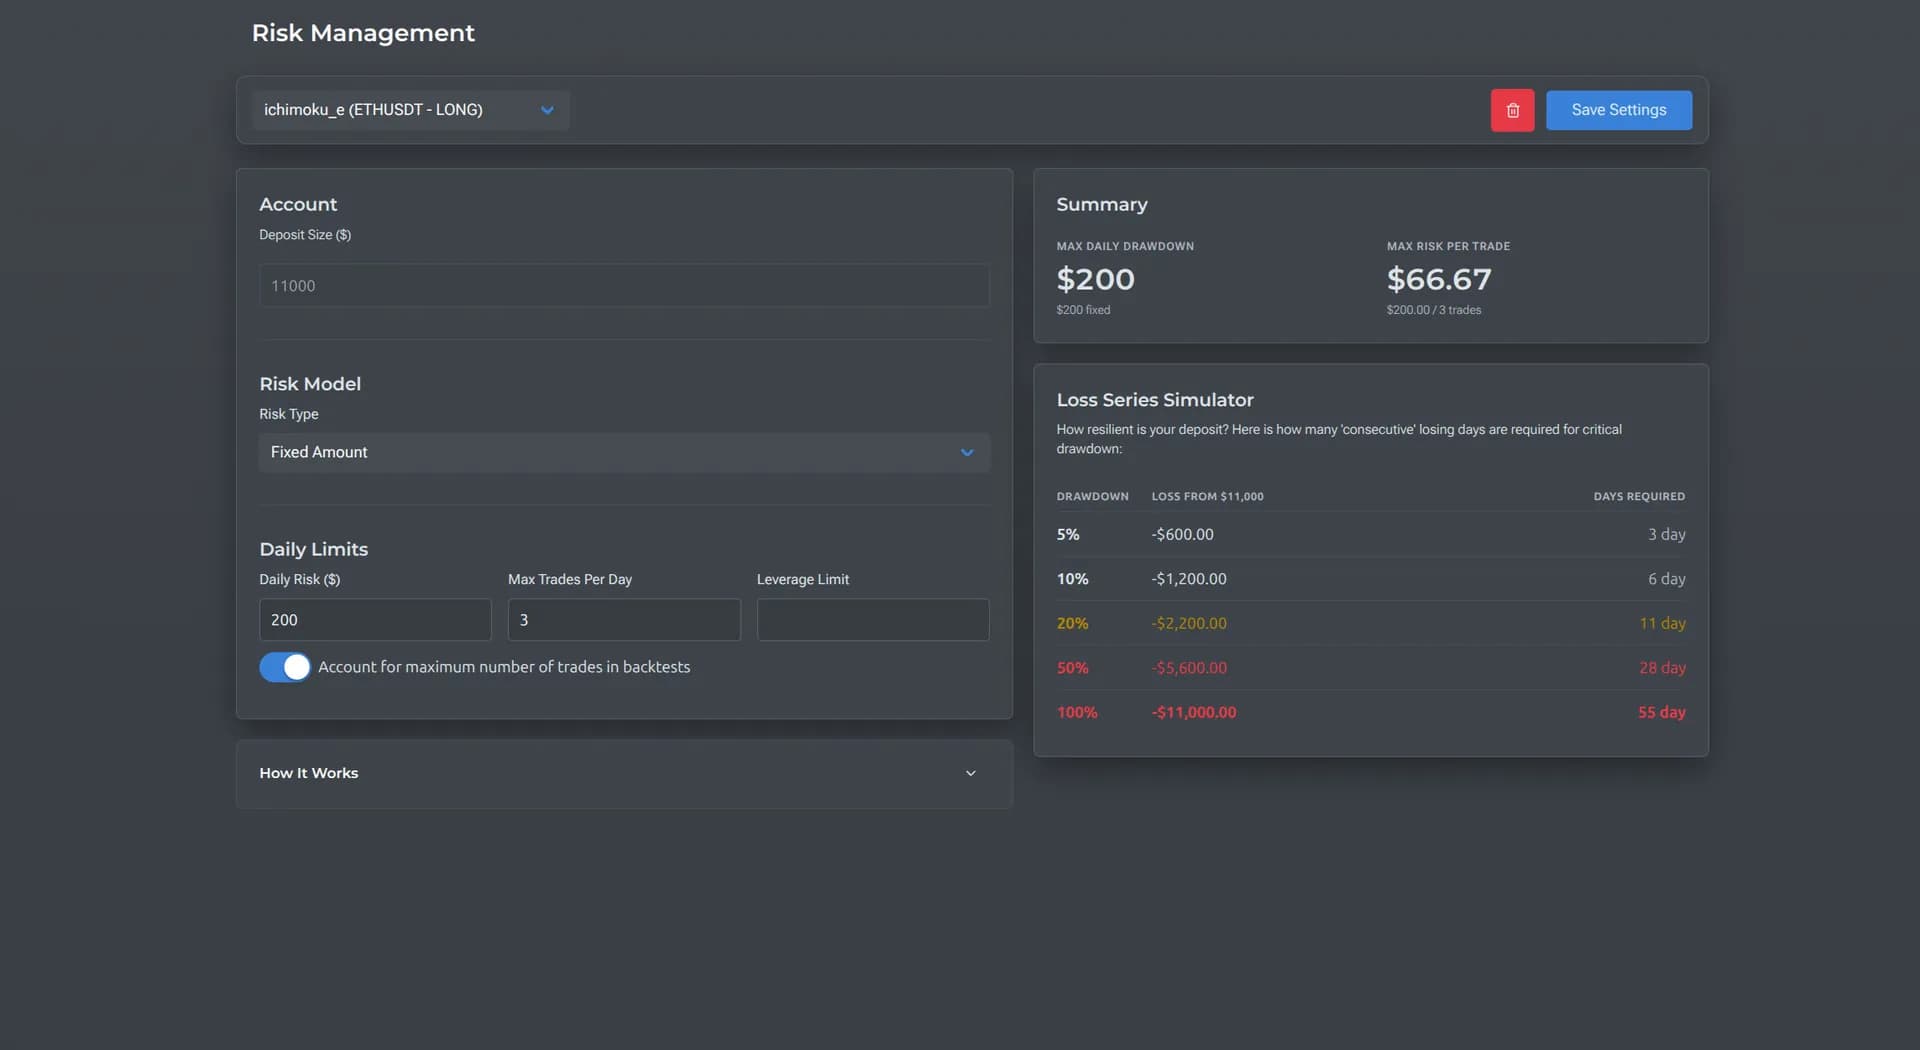Click the Risk Management page heading
The width and height of the screenshot is (1920, 1050).
tap(363, 33)
